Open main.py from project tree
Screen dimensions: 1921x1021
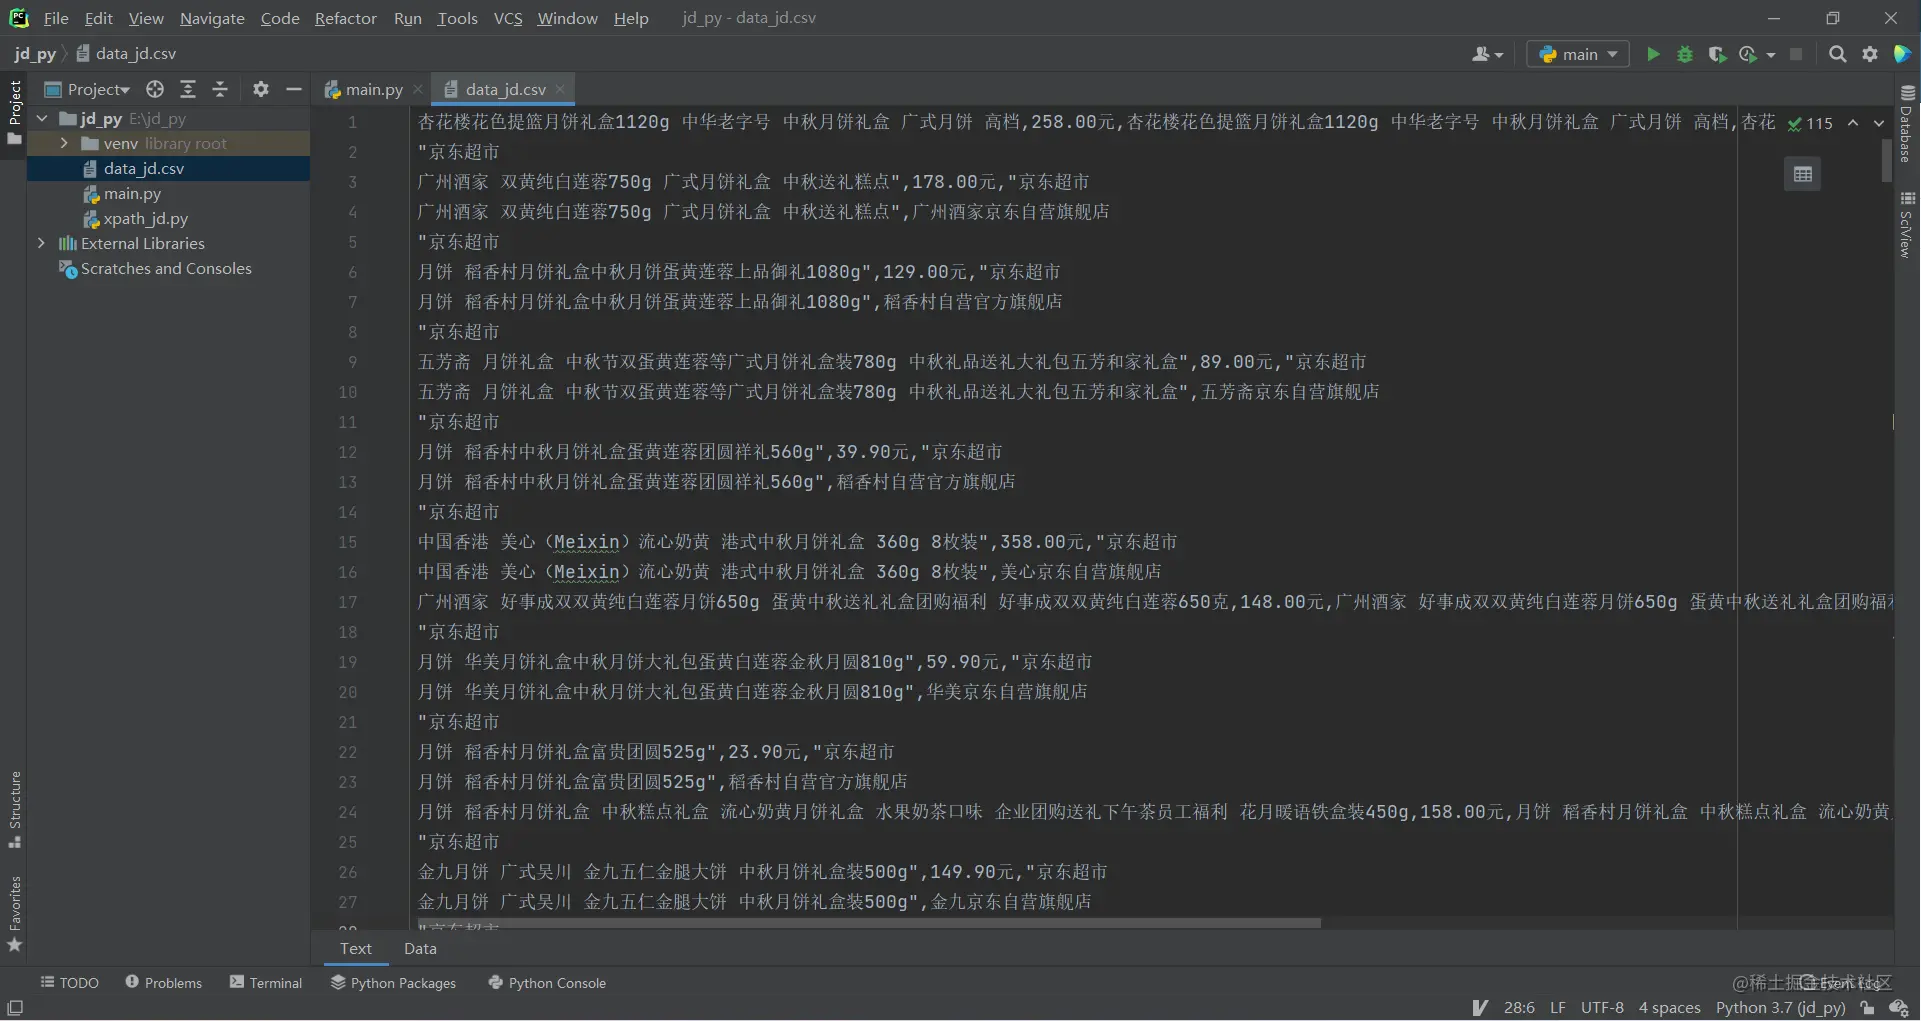(x=132, y=193)
